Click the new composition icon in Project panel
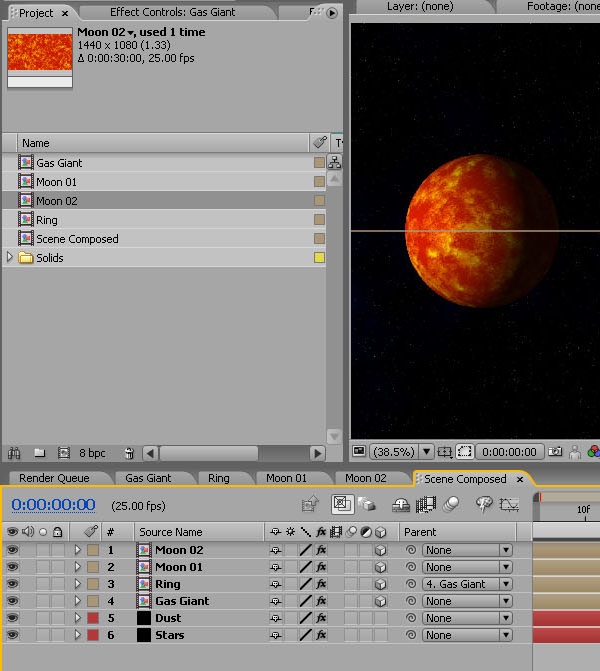 tap(64, 453)
